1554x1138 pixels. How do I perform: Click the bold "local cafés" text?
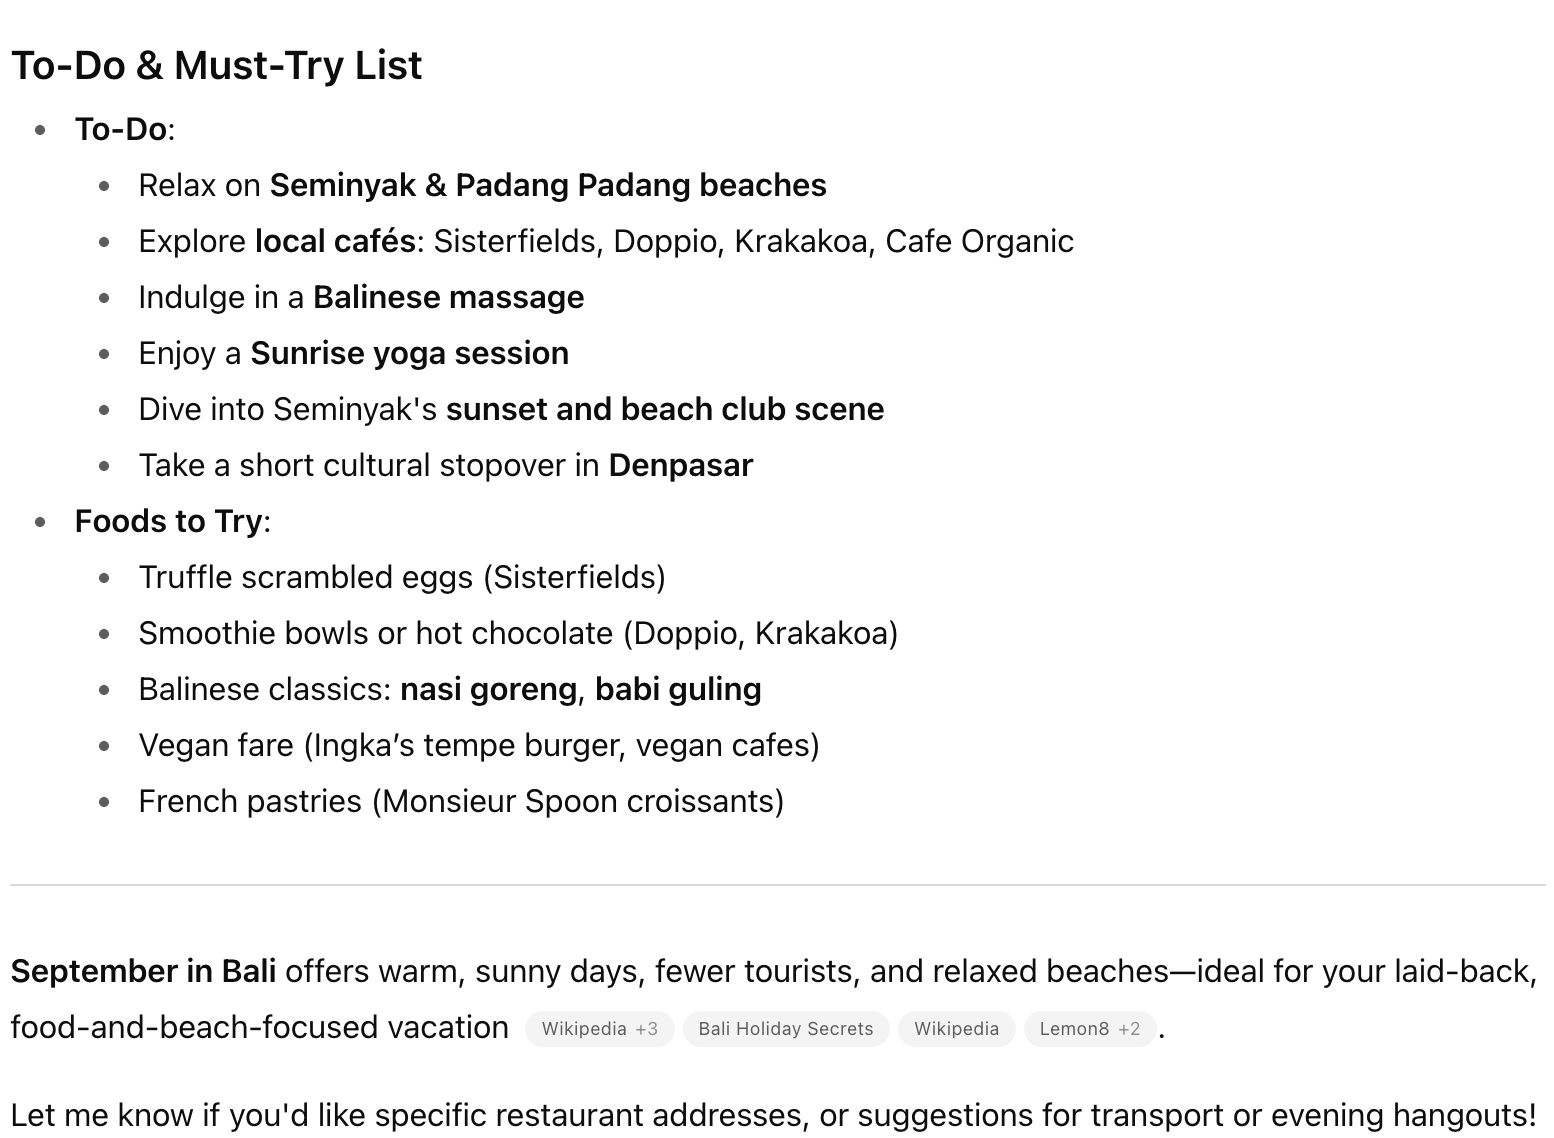coord(335,241)
